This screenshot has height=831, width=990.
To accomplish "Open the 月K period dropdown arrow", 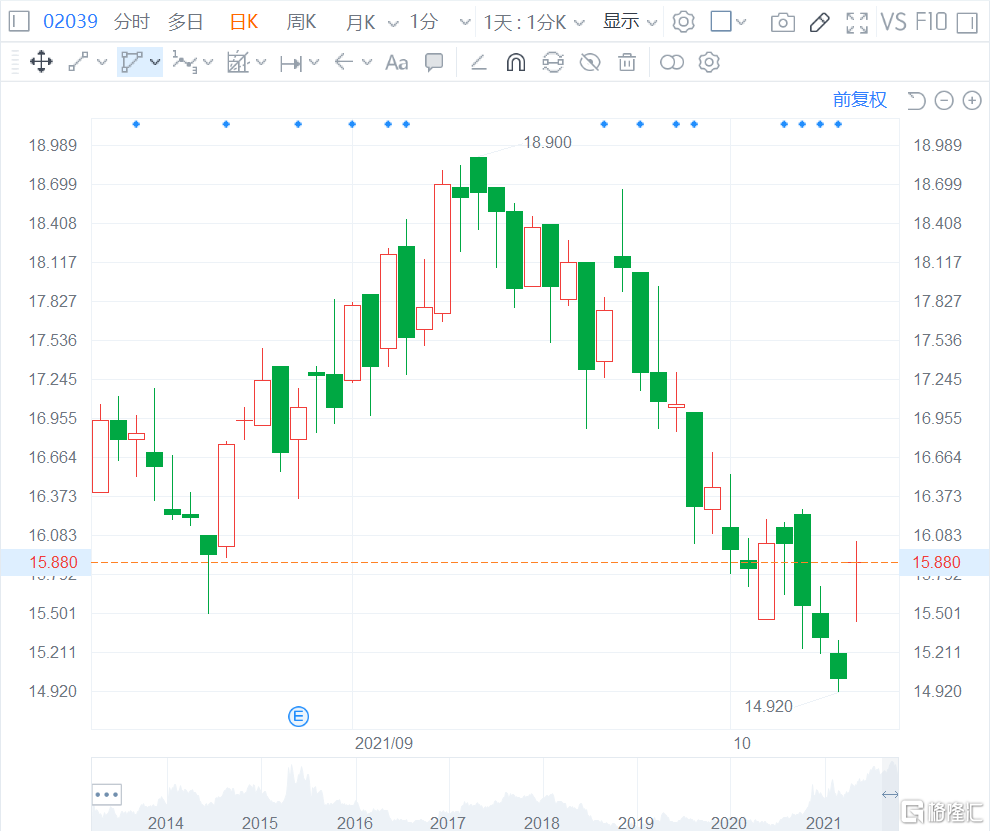I will pyautogui.click(x=391, y=22).
